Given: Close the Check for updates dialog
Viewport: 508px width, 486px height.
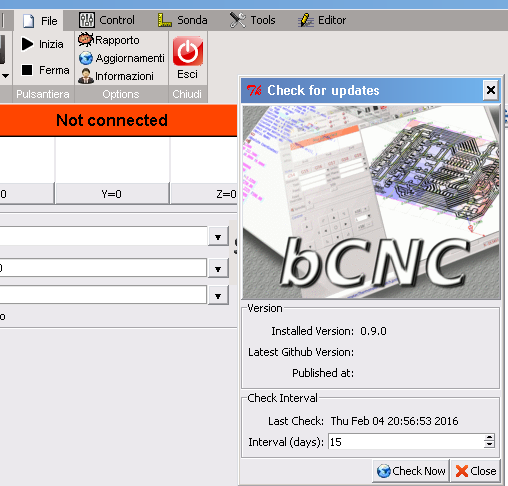Looking at the screenshot, I should click(x=491, y=90).
